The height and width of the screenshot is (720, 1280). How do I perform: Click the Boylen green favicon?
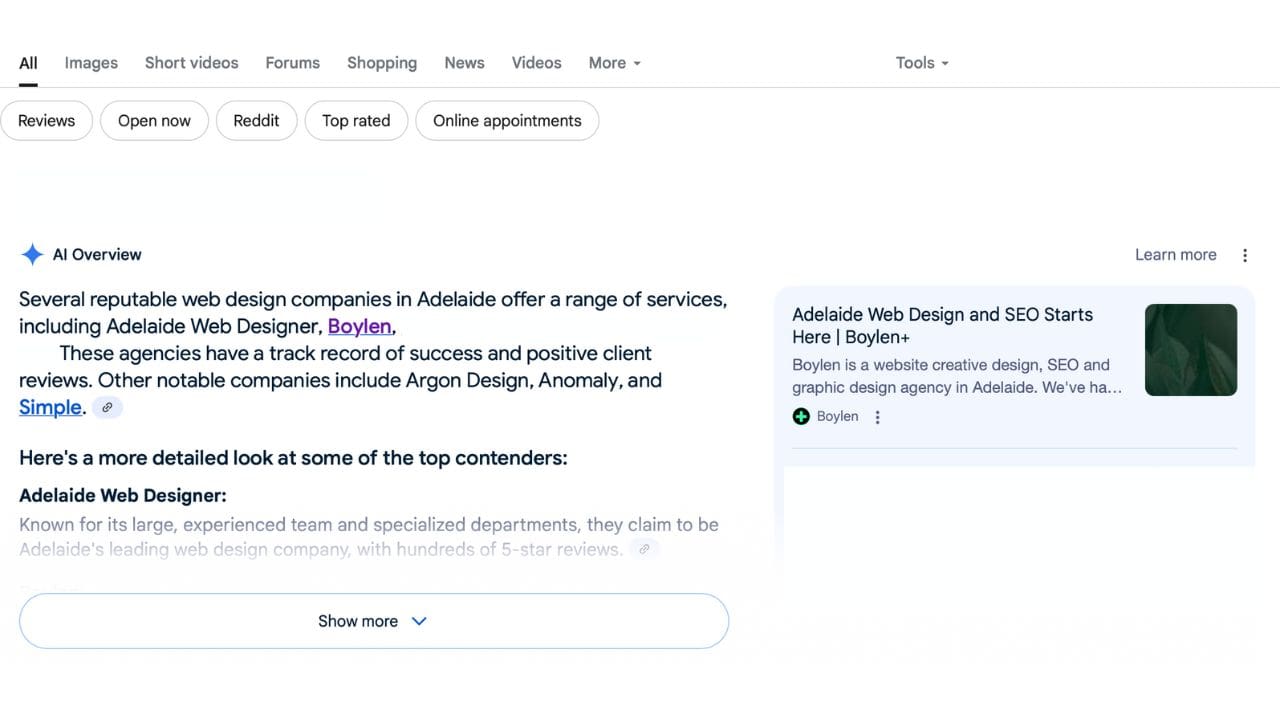pyautogui.click(x=801, y=417)
